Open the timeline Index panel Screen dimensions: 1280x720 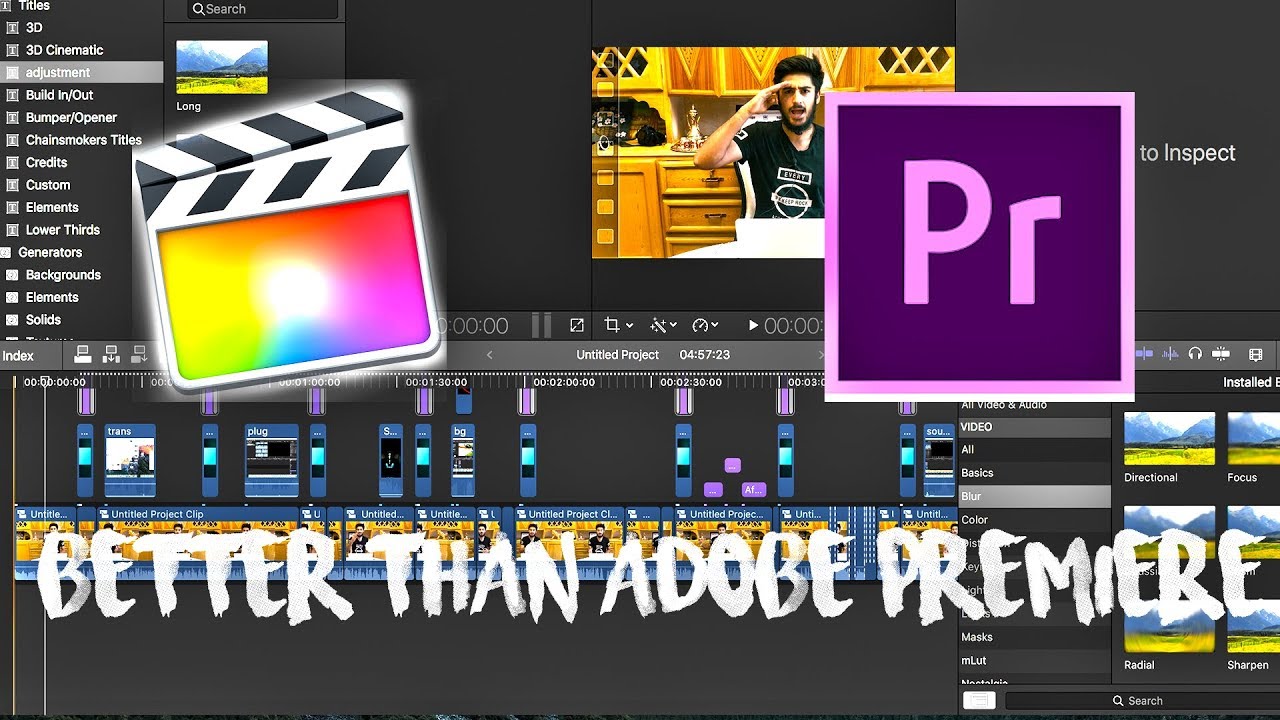18,355
